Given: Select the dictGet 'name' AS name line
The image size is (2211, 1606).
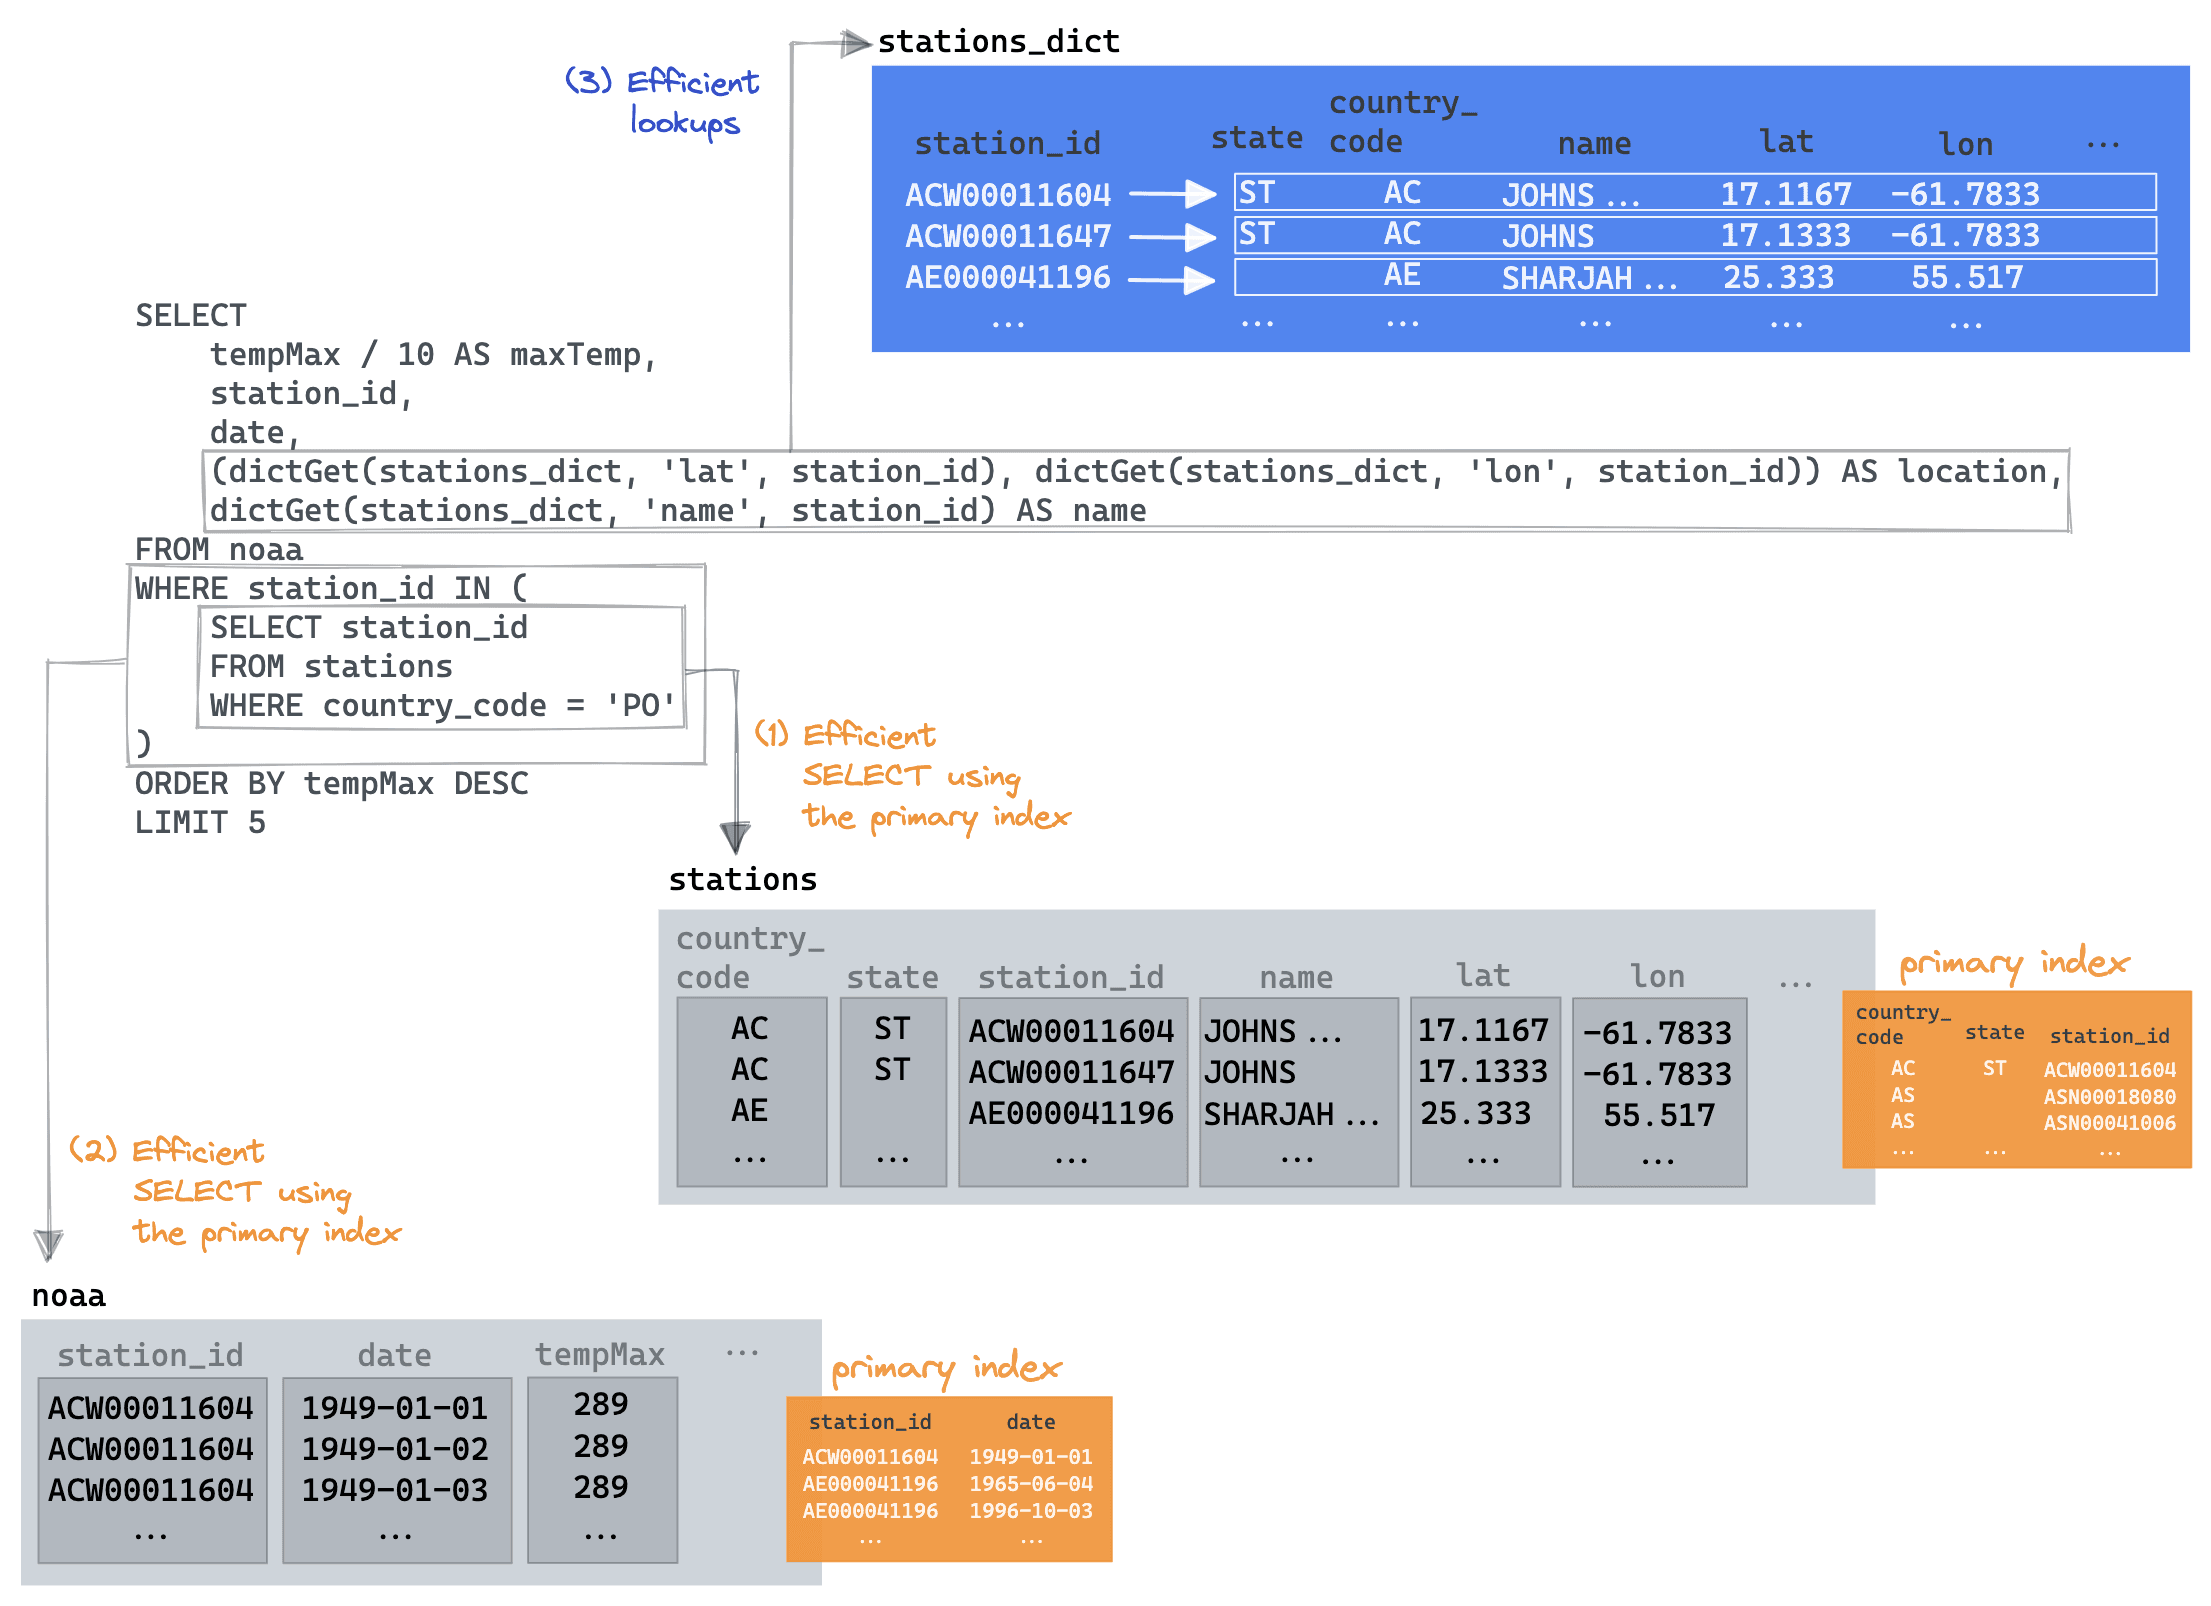Looking at the screenshot, I should pyautogui.click(x=677, y=511).
